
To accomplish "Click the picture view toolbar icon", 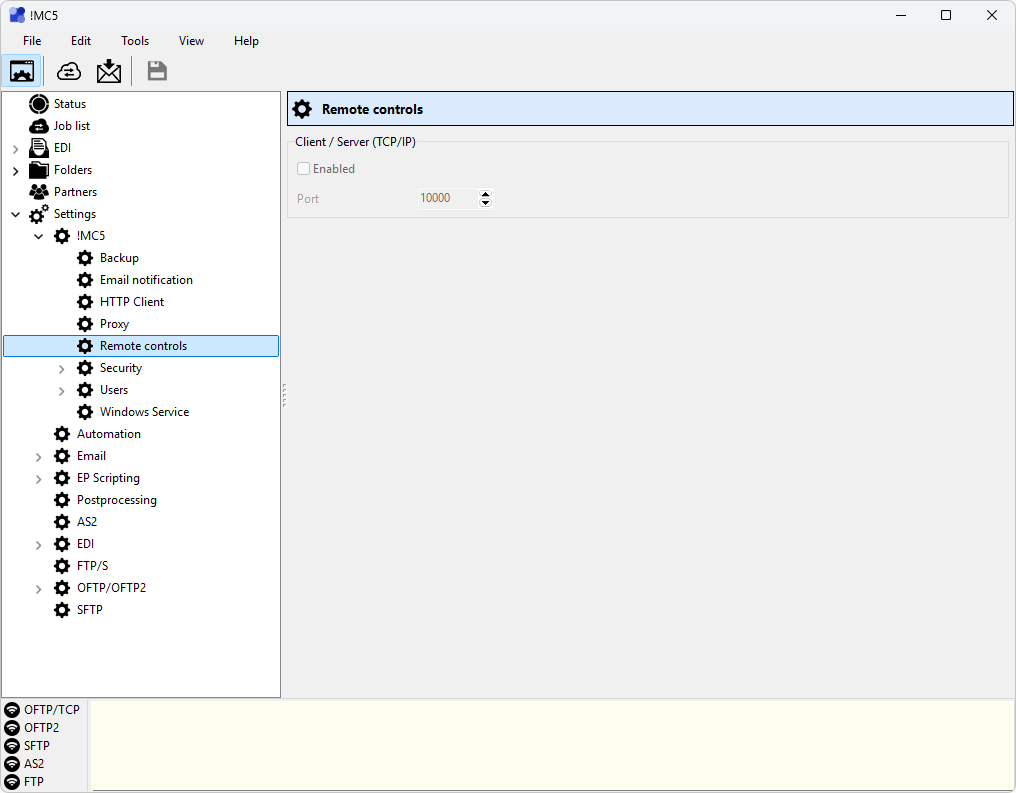I will (x=22, y=71).
